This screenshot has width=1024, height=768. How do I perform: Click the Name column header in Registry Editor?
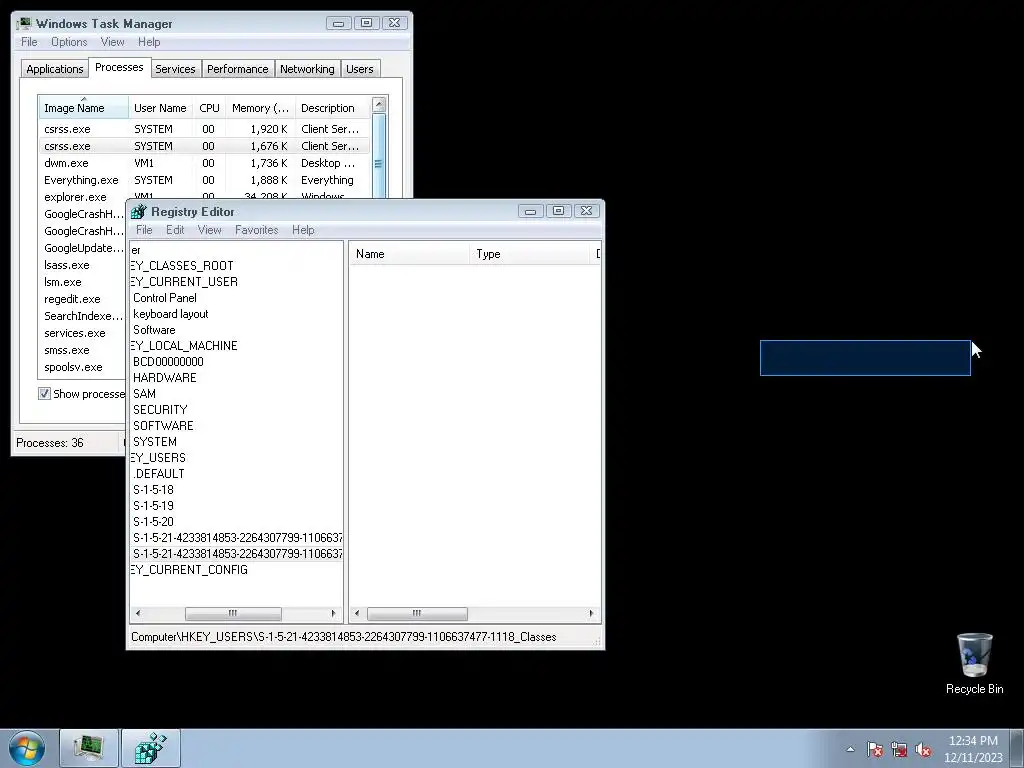409,254
